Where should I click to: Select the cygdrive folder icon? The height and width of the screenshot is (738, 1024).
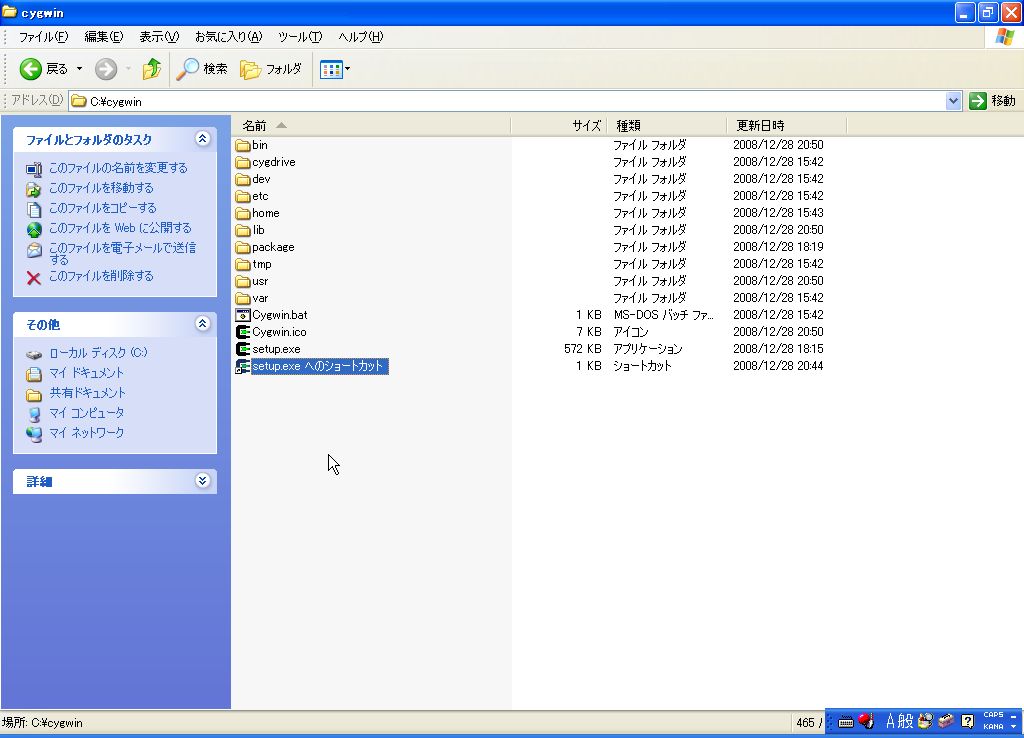click(243, 162)
